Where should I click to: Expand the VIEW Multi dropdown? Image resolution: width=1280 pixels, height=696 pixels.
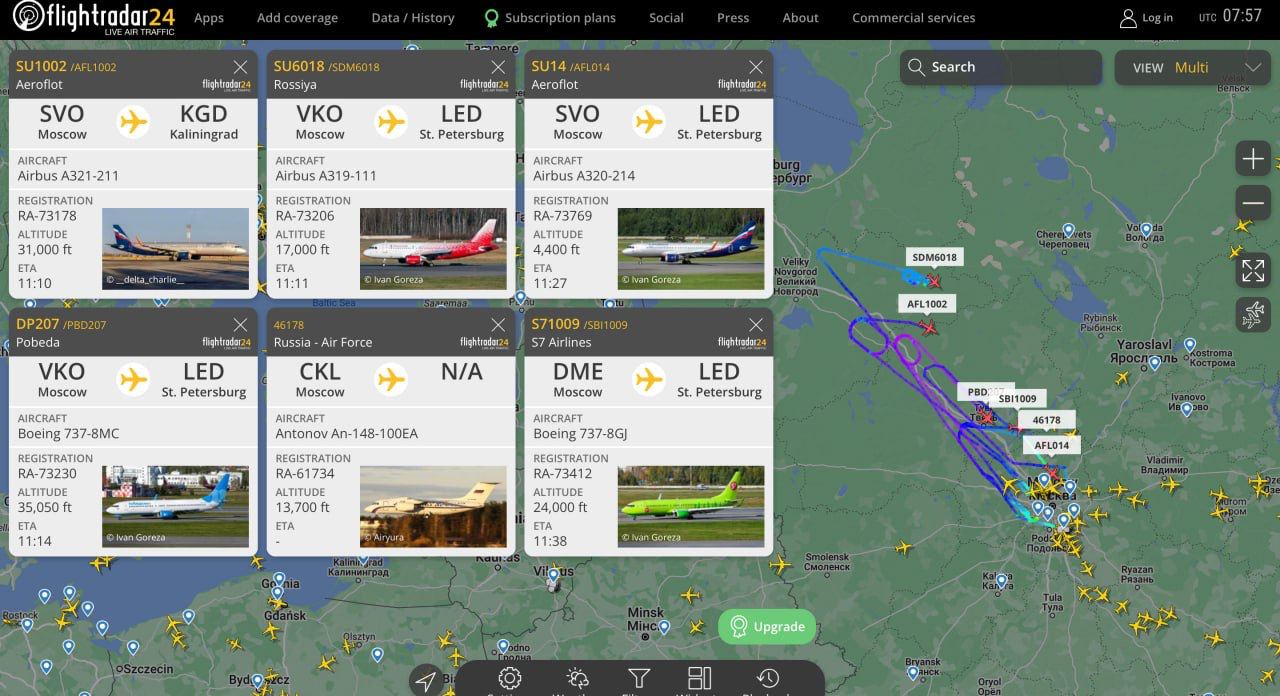(1193, 67)
